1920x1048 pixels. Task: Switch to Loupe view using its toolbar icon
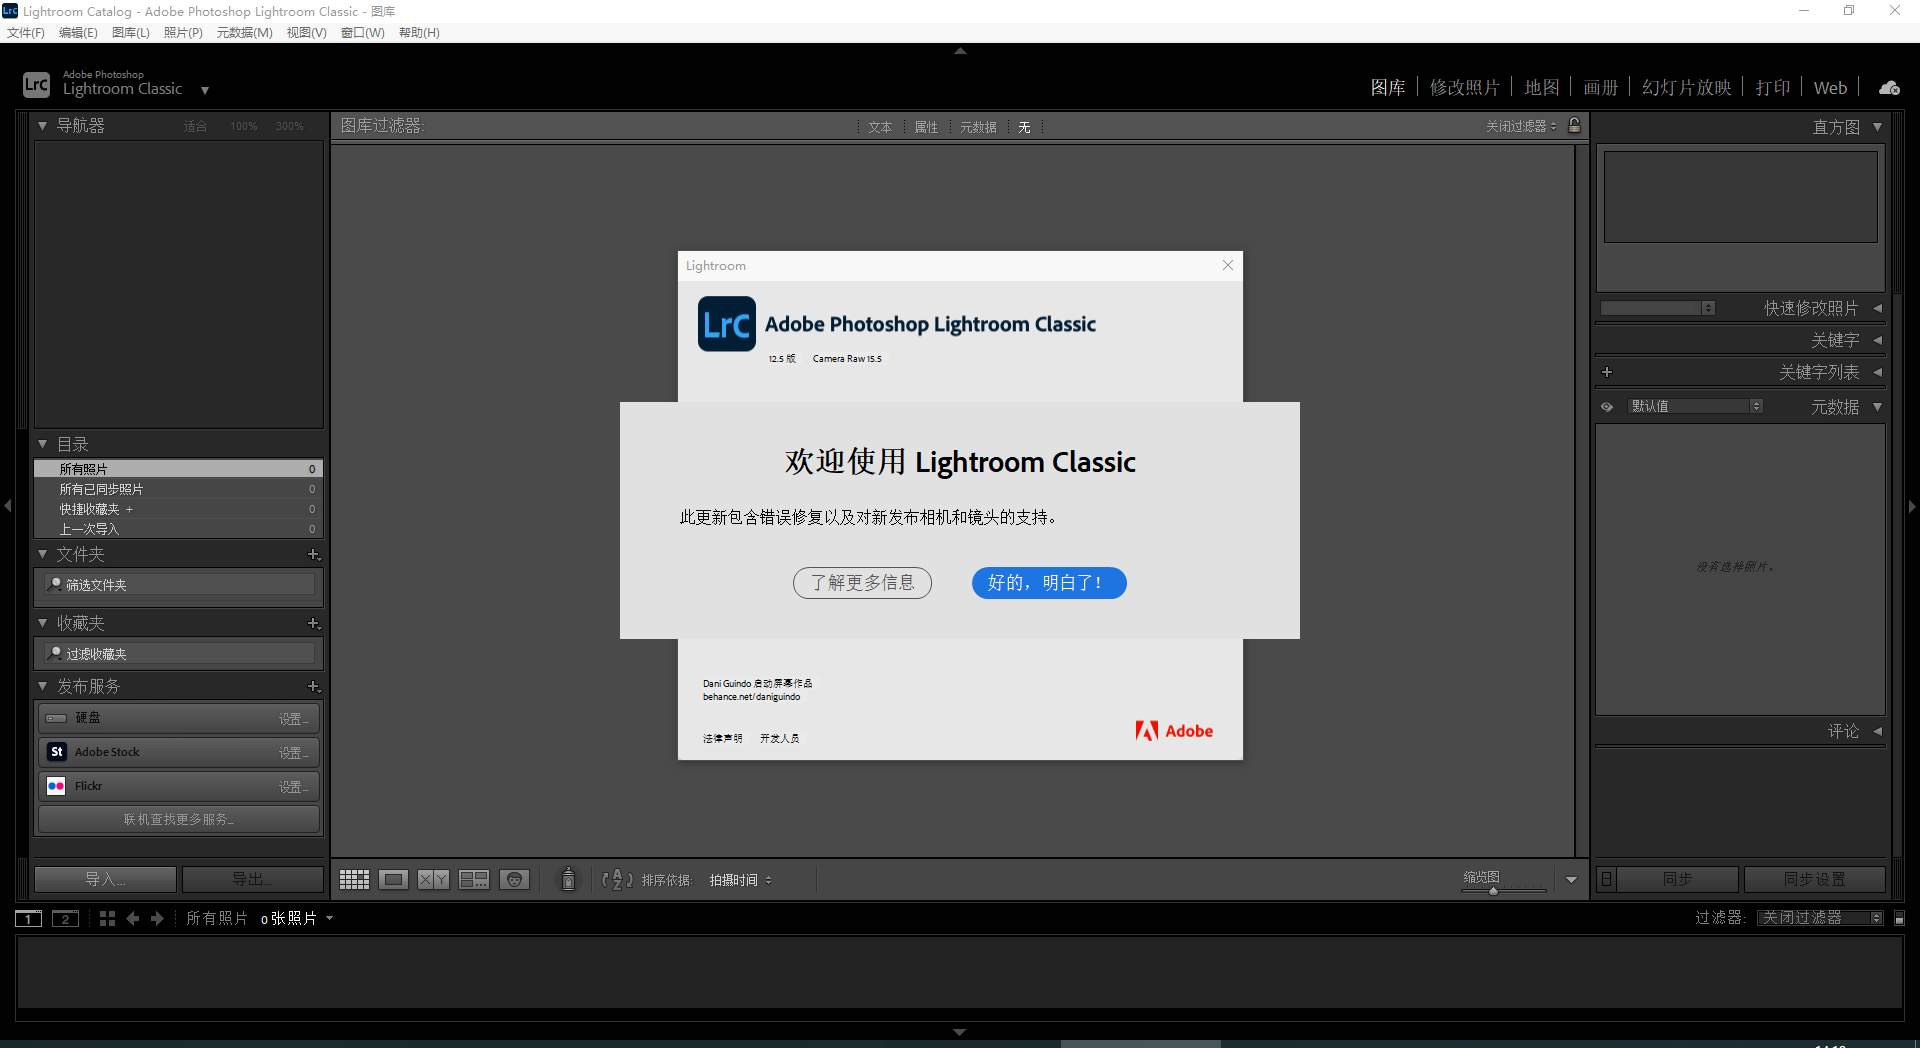click(x=393, y=879)
